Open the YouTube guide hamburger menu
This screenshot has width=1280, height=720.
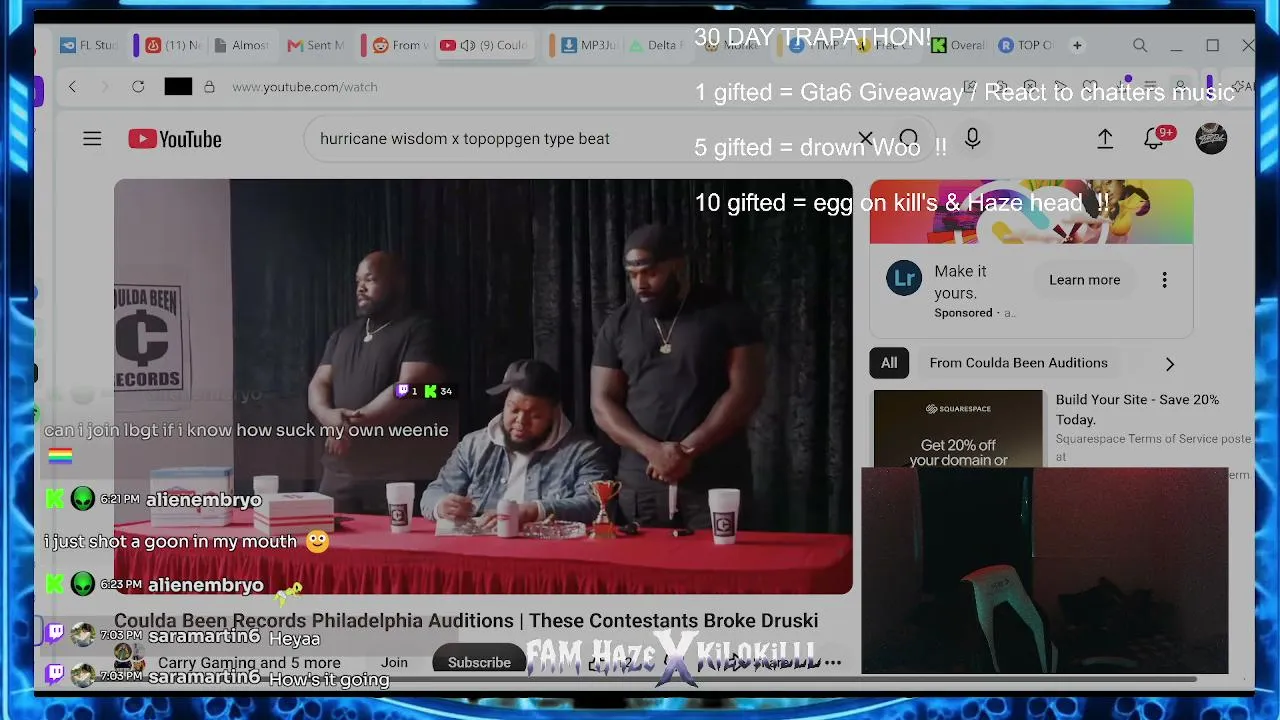click(x=92, y=139)
